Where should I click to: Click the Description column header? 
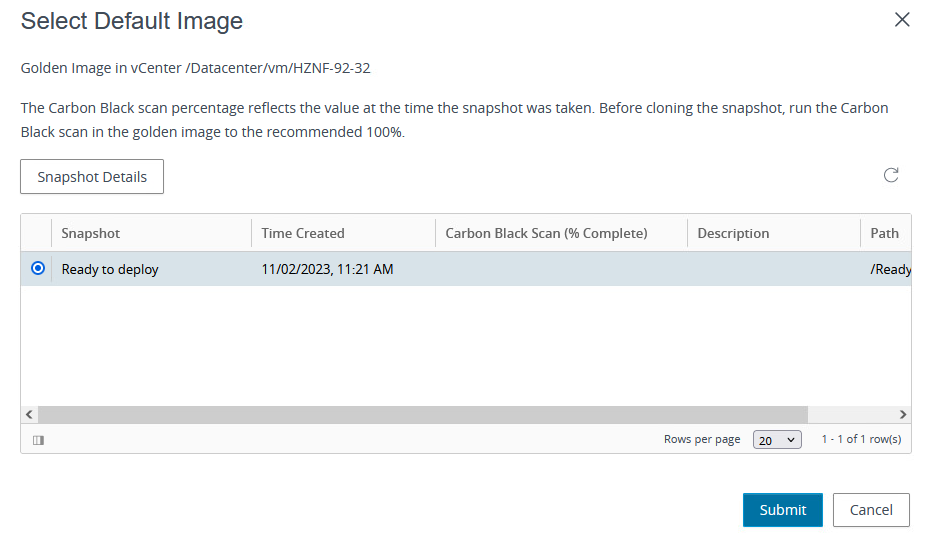tap(733, 233)
